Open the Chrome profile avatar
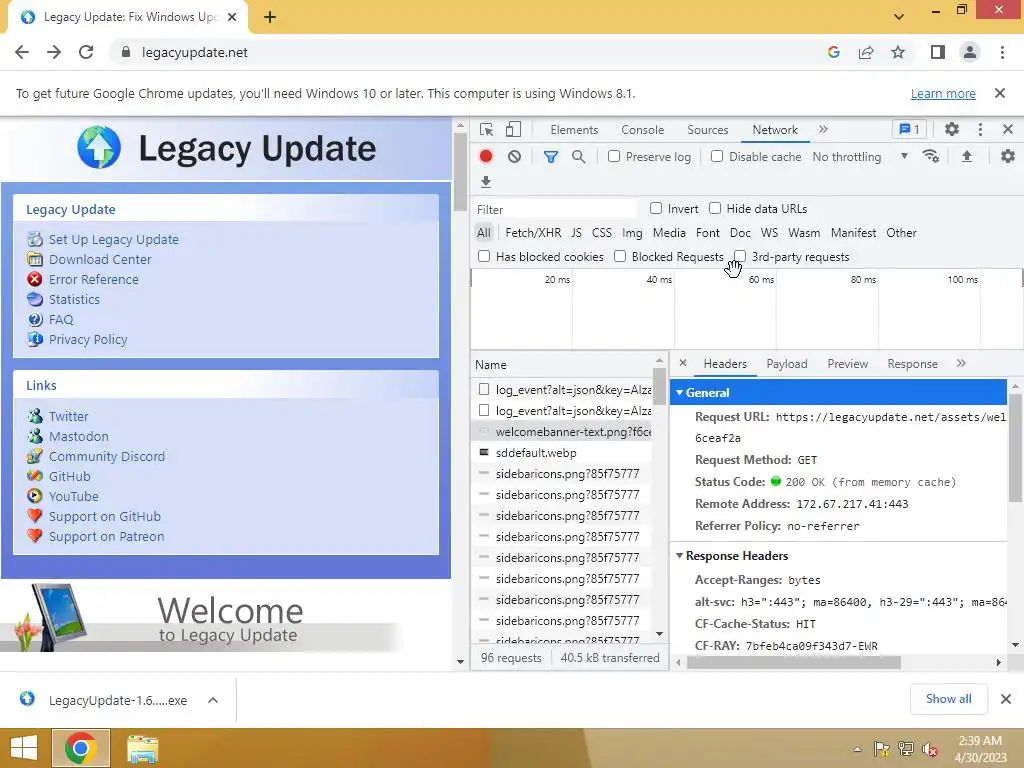1024x768 pixels. point(970,52)
